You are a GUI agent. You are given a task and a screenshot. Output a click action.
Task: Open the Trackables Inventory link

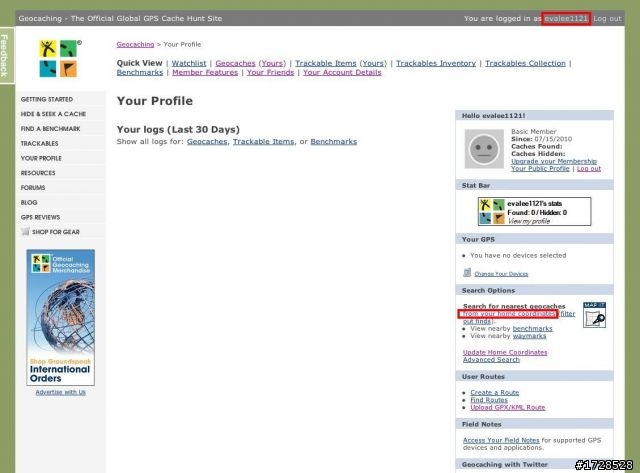[x=436, y=63]
